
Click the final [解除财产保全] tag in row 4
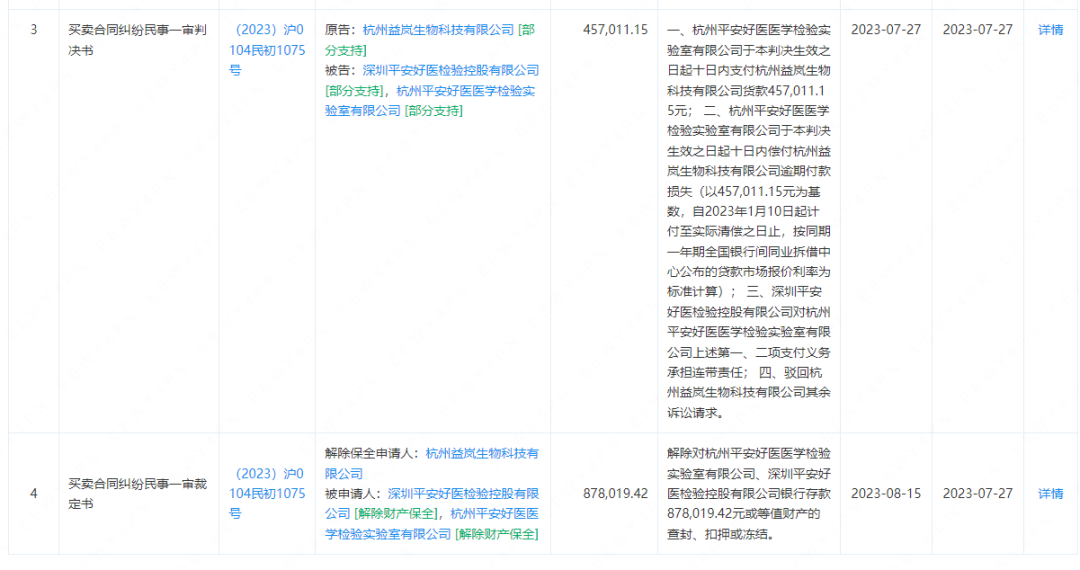[x=496, y=534]
